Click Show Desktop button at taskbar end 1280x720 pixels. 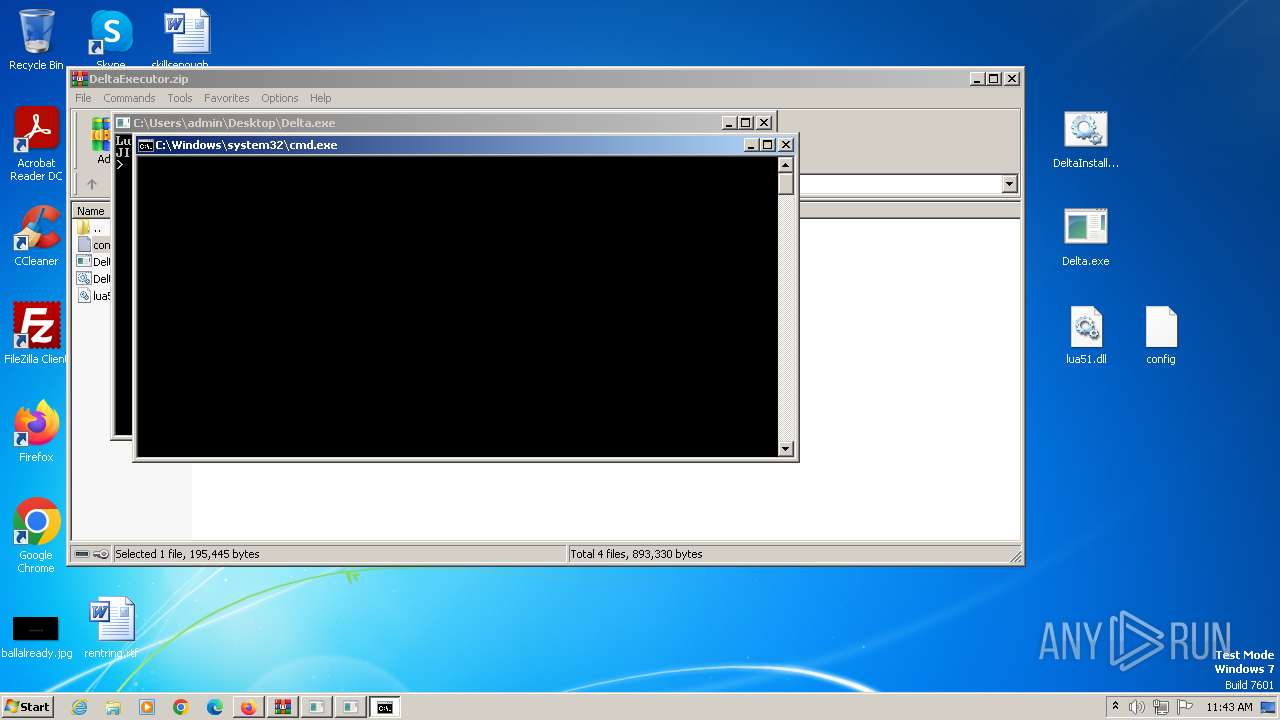[x=1270, y=707]
